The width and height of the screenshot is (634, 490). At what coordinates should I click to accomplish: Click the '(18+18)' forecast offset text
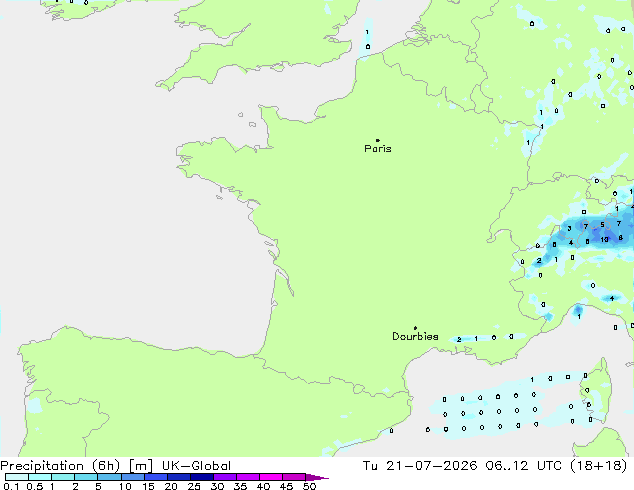pos(598,466)
